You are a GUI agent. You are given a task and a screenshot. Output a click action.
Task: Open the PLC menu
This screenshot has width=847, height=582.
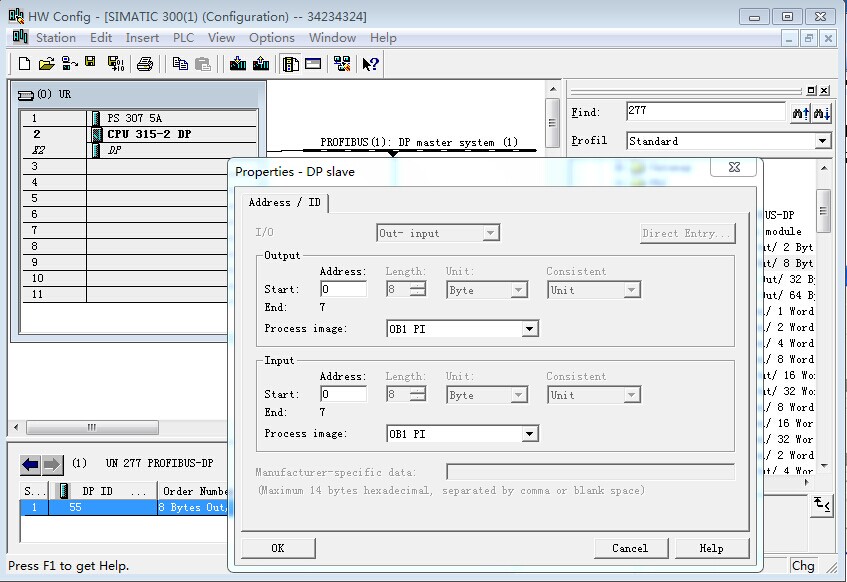(183, 38)
